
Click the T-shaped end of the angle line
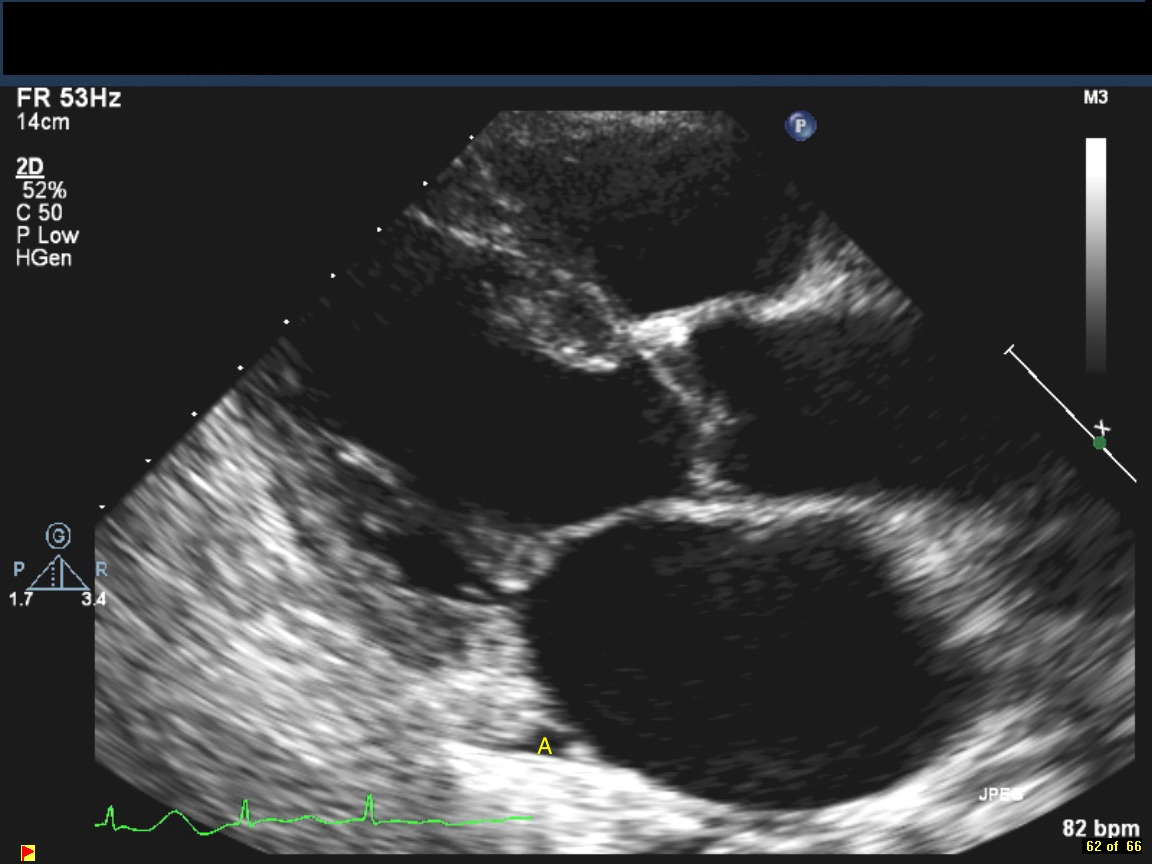pyautogui.click(x=1011, y=350)
